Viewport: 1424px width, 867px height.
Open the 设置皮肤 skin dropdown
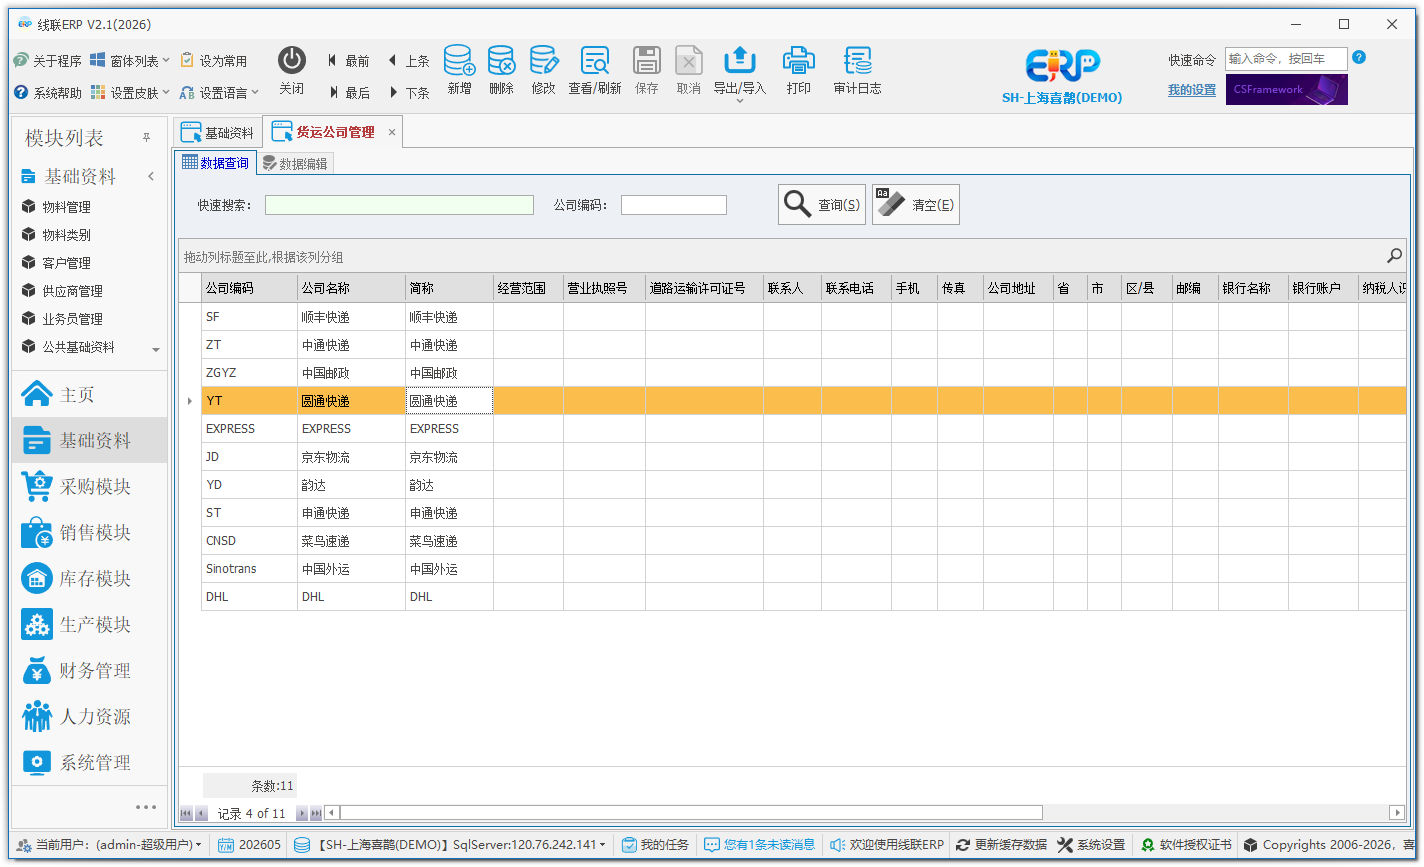coord(130,93)
